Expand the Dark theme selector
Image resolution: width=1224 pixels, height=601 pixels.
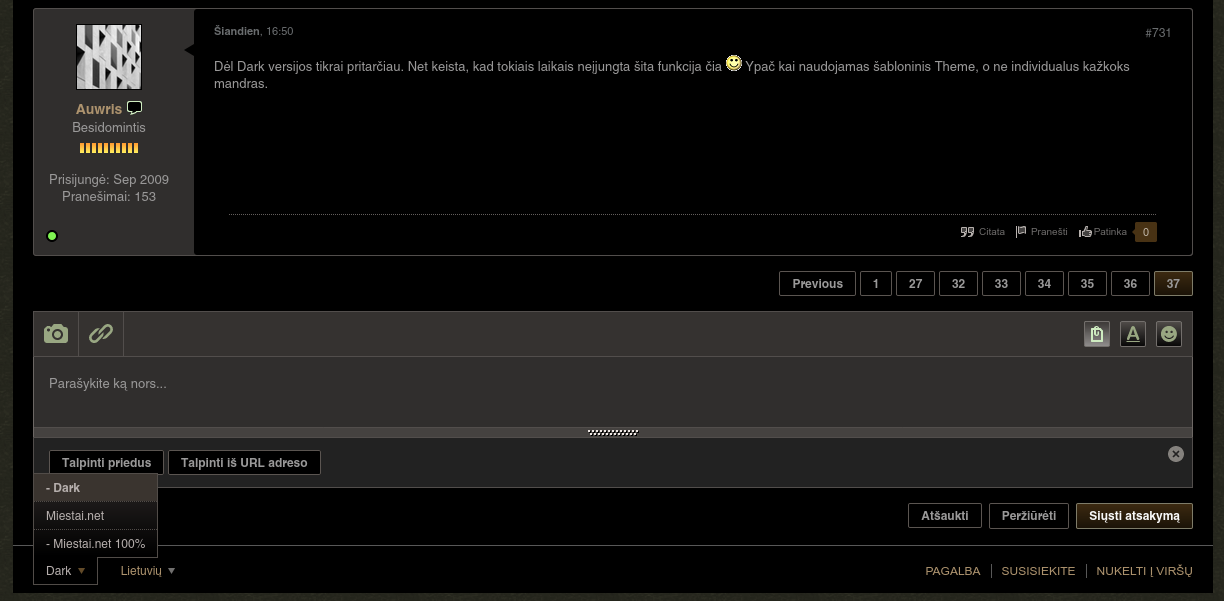click(65, 571)
